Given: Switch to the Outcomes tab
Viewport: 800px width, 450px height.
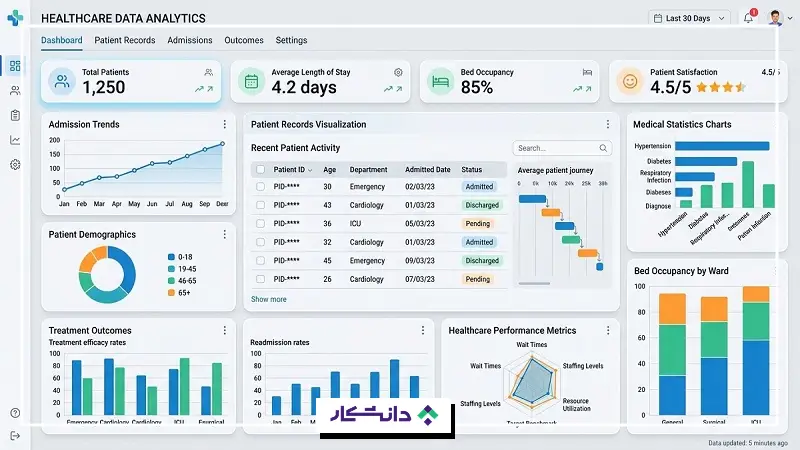Looking at the screenshot, I should click(244, 40).
